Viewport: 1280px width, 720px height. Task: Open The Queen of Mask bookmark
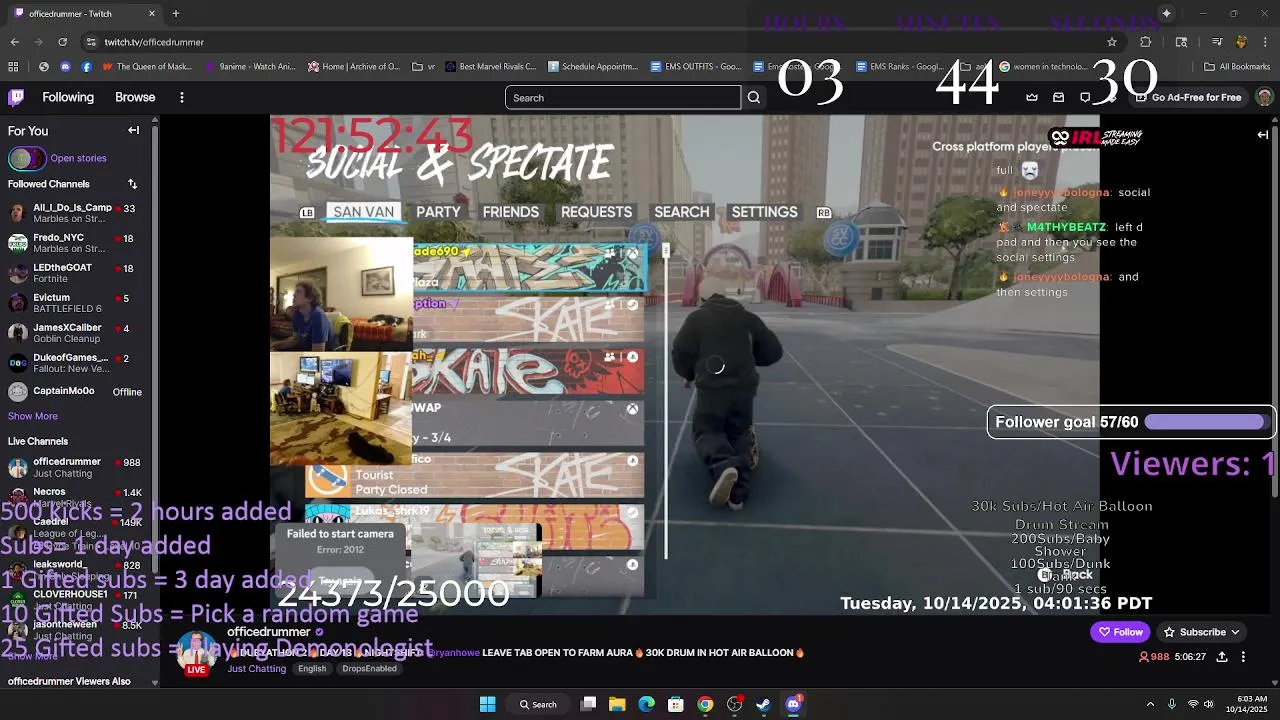[146, 67]
